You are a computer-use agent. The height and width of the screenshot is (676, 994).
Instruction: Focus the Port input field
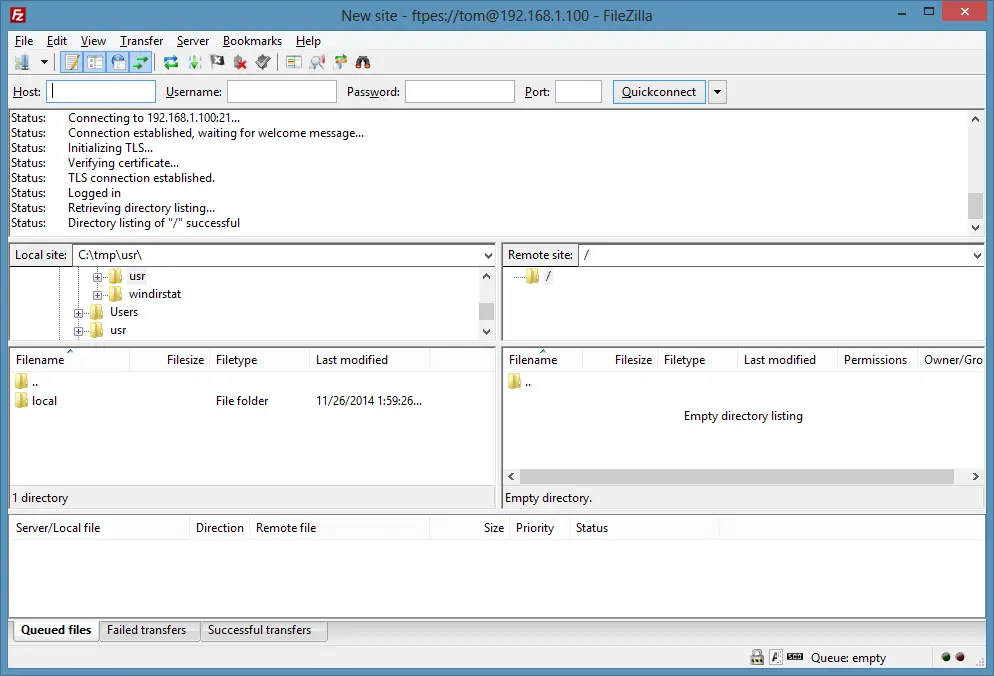pos(578,92)
